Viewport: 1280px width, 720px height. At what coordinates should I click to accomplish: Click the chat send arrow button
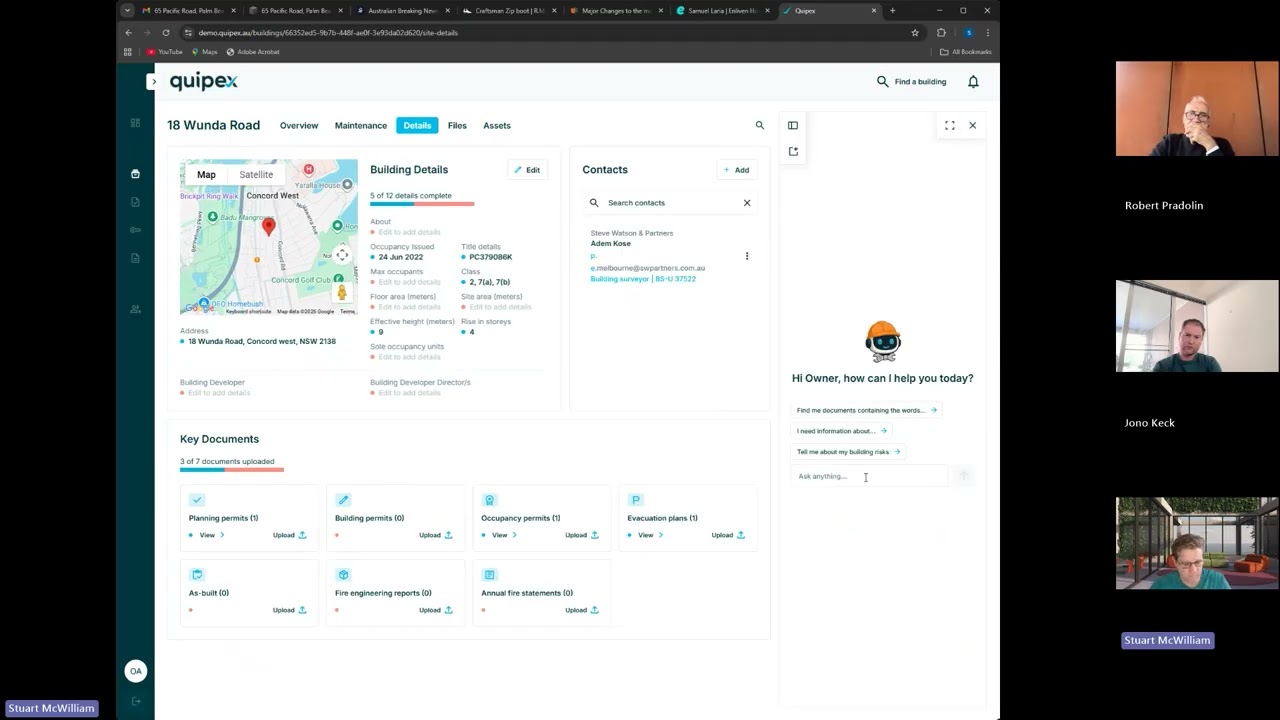click(x=963, y=476)
